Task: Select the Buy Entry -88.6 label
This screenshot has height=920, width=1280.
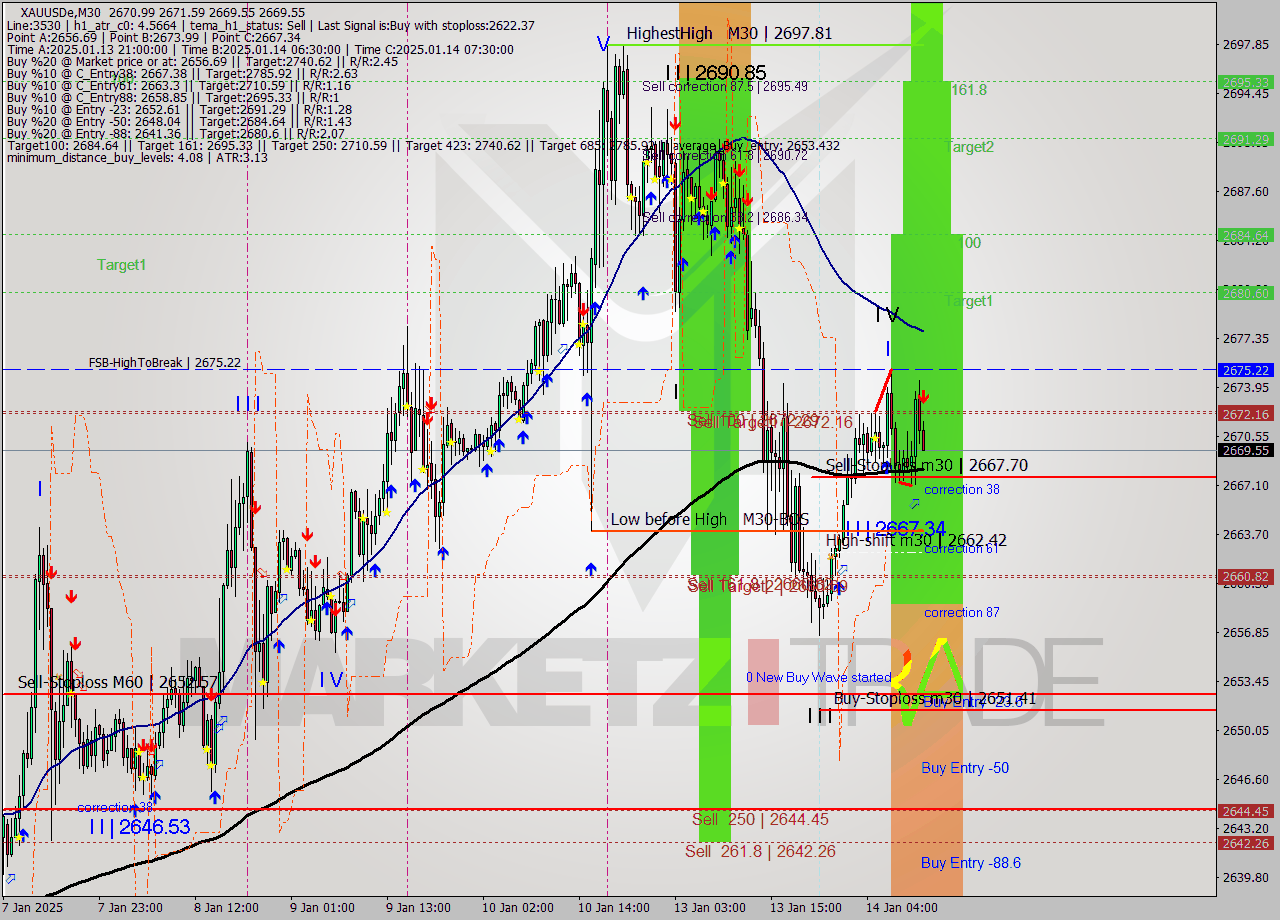Action: [x=971, y=862]
